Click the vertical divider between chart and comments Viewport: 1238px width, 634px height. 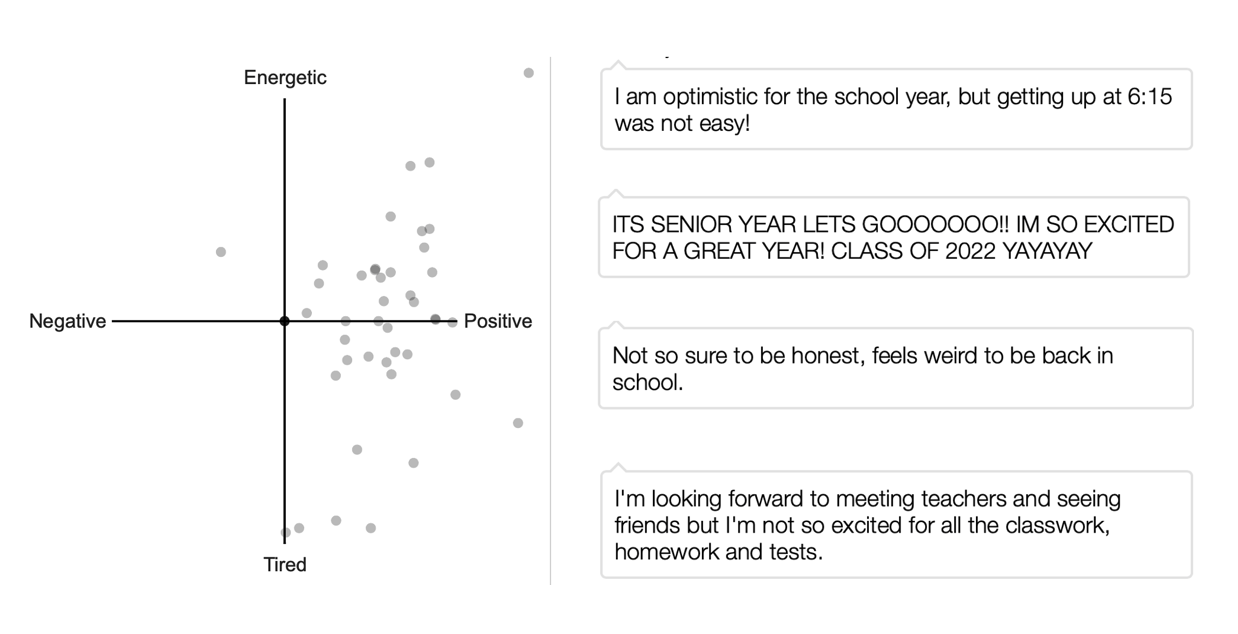coord(551,320)
